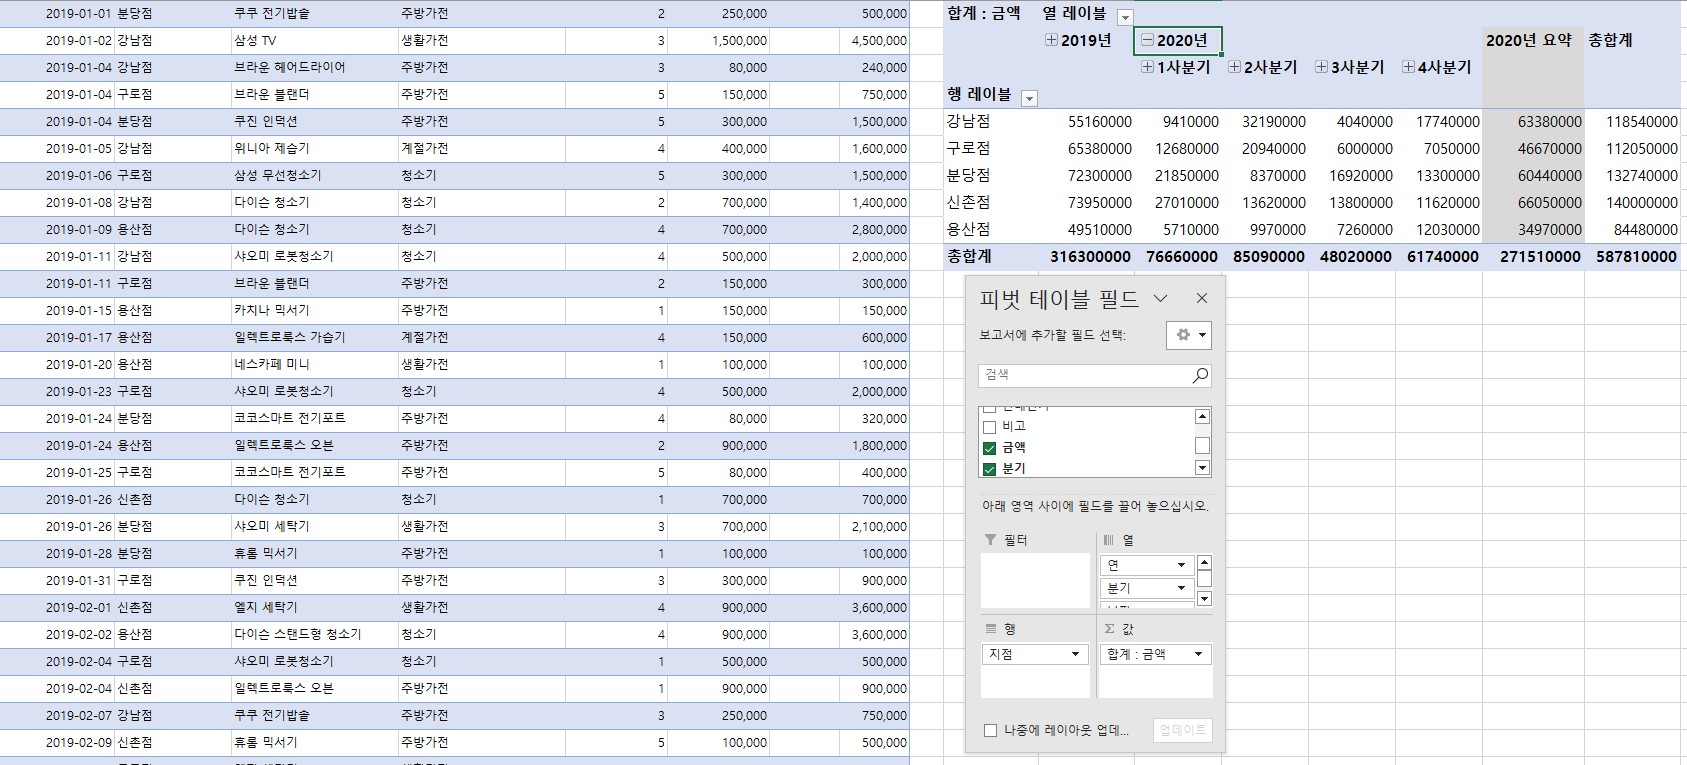The image size is (1687, 765).
Task: Click the columns area scroll down arrow
Action: (1204, 599)
